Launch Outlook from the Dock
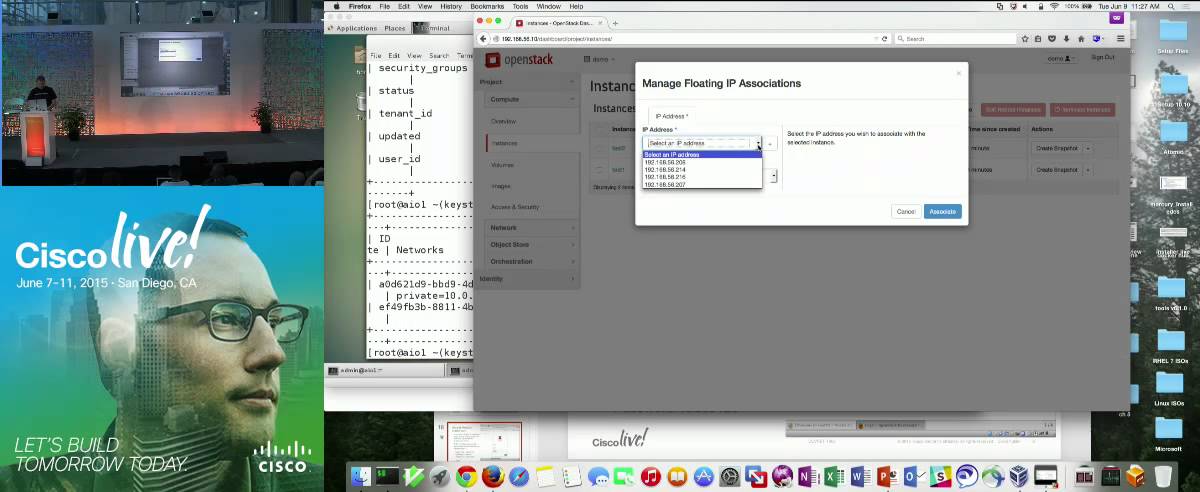 914,476
